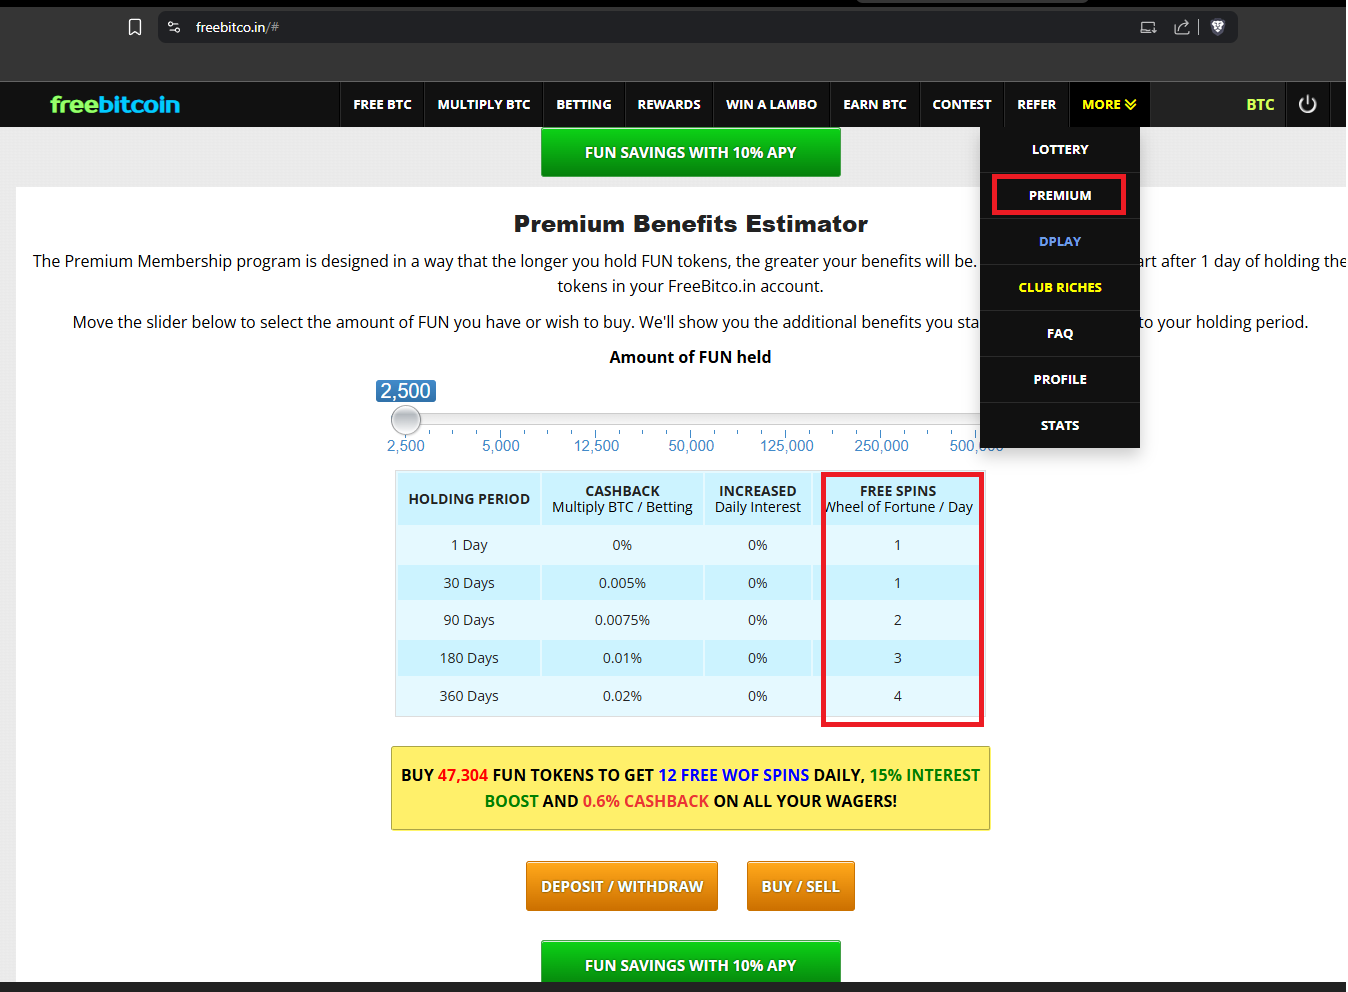1348x992 pixels.
Task: Click the FUN amount slider handle
Action: 406,419
